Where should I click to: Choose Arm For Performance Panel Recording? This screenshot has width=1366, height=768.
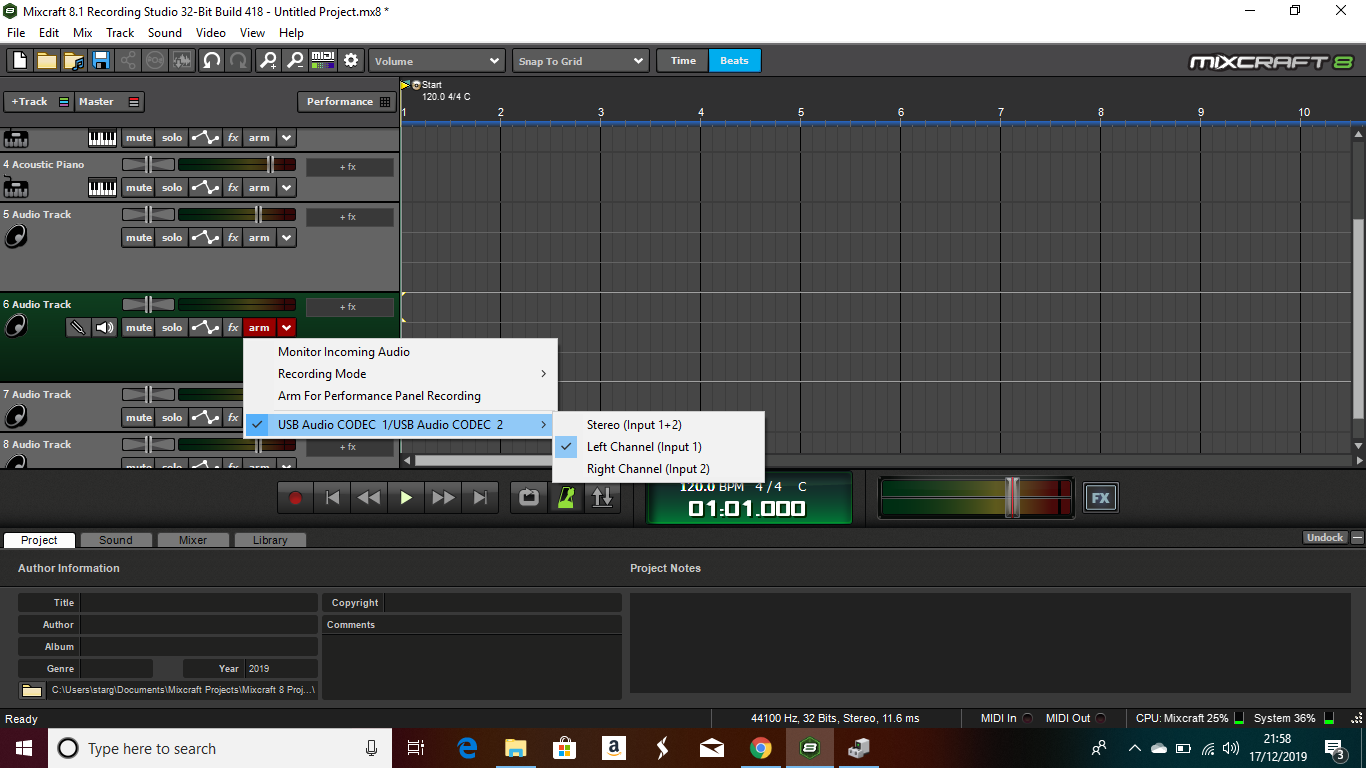[x=400, y=396]
